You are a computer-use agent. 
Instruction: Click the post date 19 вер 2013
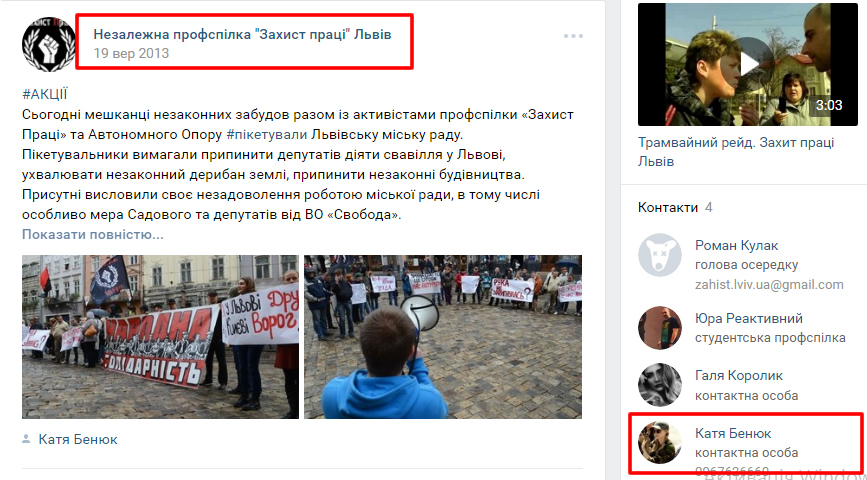pyautogui.click(x=131, y=54)
